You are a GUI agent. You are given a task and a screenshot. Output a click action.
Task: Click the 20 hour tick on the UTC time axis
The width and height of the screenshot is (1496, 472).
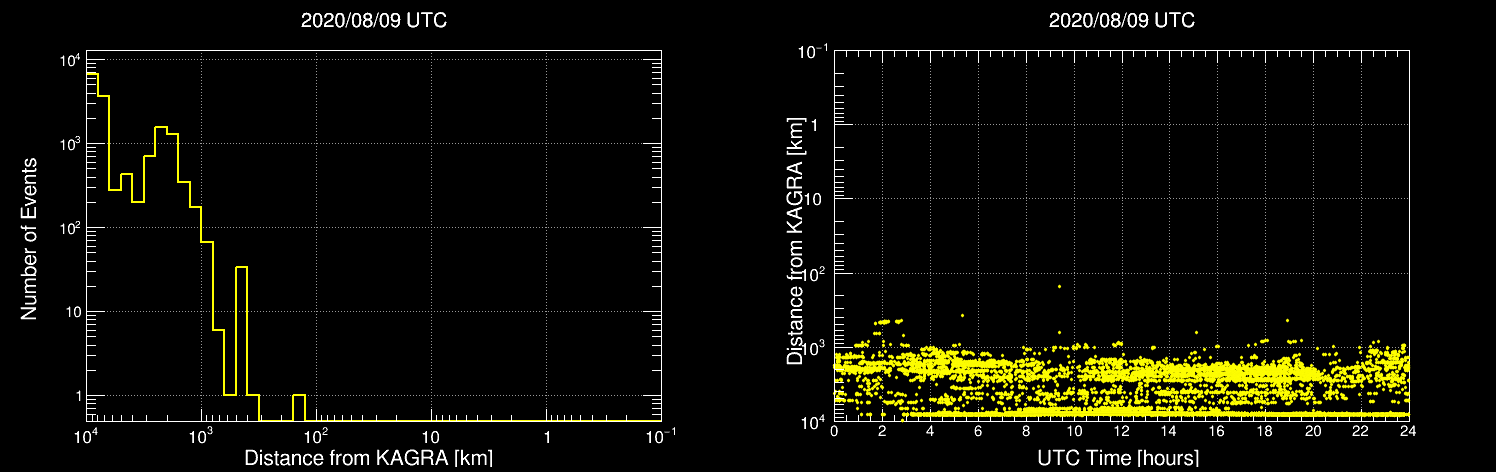(x=1313, y=430)
